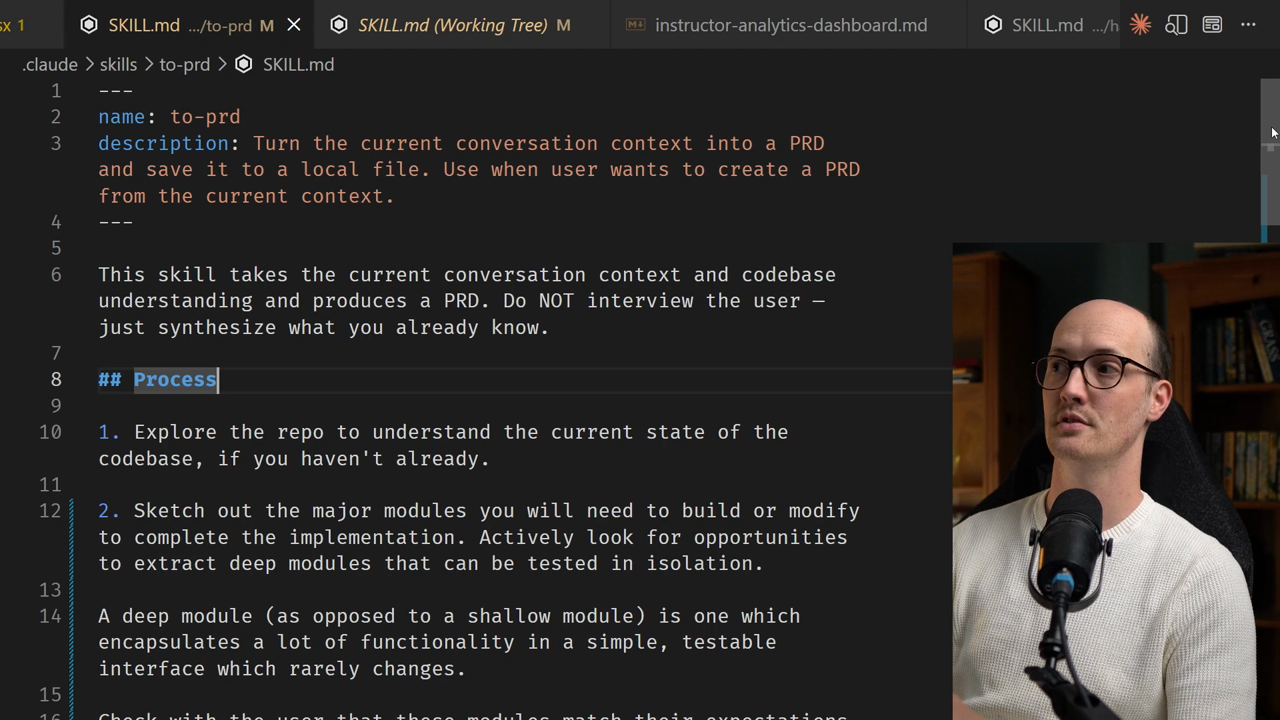1280x720 pixels.
Task: Open the layout icon beside the three-dot button
Action: (x=1212, y=25)
